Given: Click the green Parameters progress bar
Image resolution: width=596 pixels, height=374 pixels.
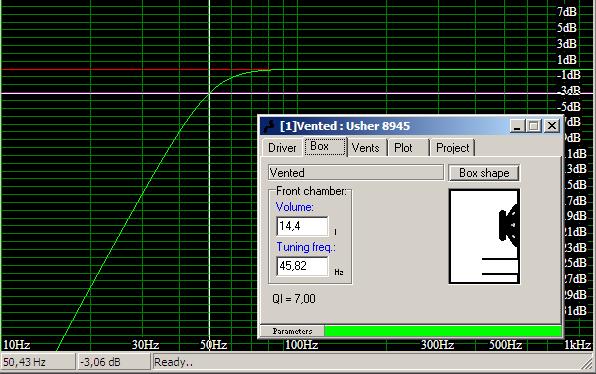Looking at the screenshot, I should pos(443,331).
